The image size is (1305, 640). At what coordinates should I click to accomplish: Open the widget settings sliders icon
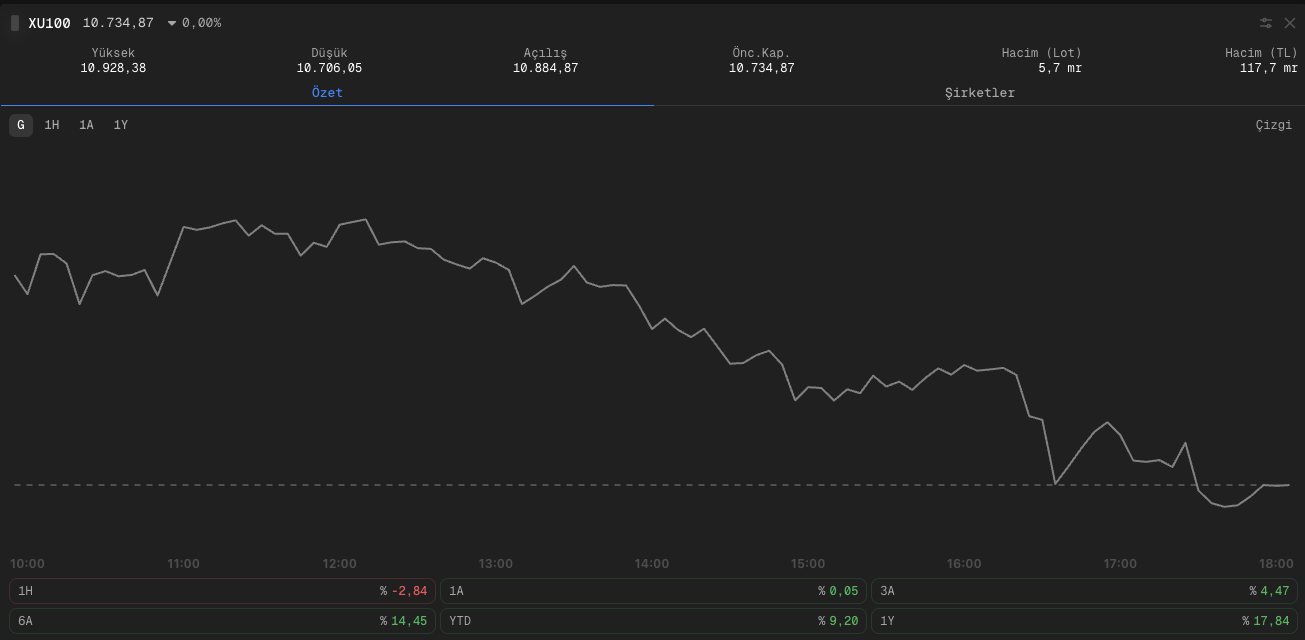(1266, 23)
